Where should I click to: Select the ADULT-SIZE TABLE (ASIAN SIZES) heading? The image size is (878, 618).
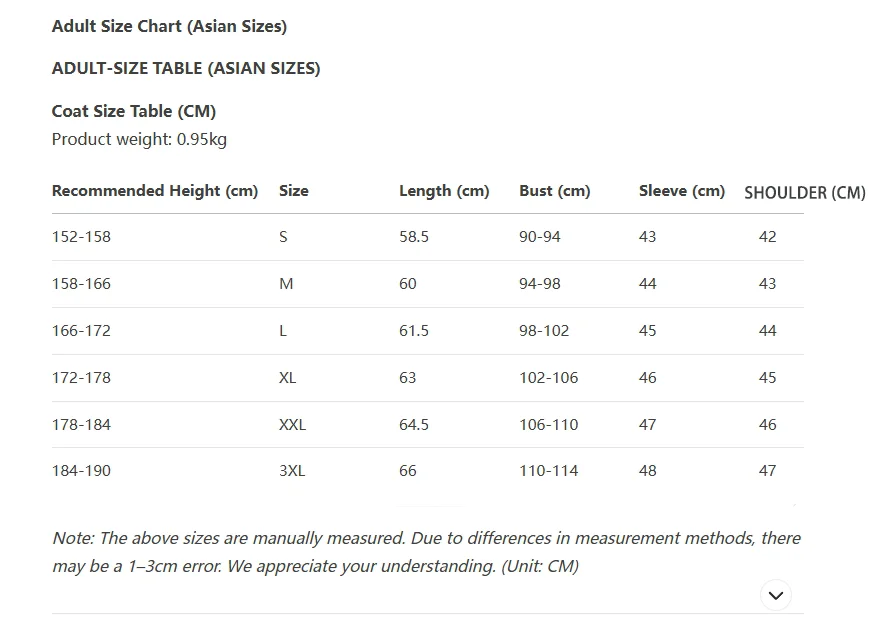(186, 68)
